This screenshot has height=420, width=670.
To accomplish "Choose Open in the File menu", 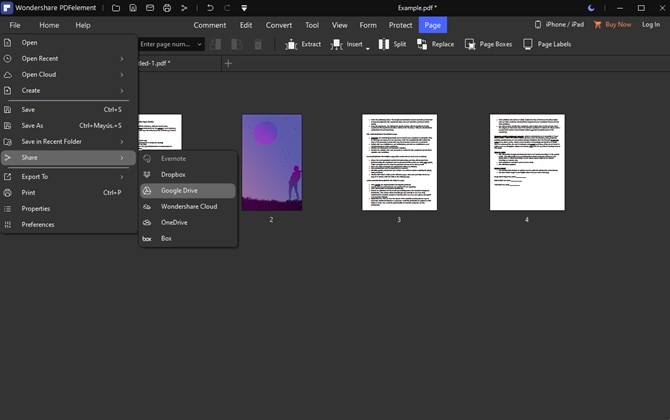I will pyautogui.click(x=68, y=43).
